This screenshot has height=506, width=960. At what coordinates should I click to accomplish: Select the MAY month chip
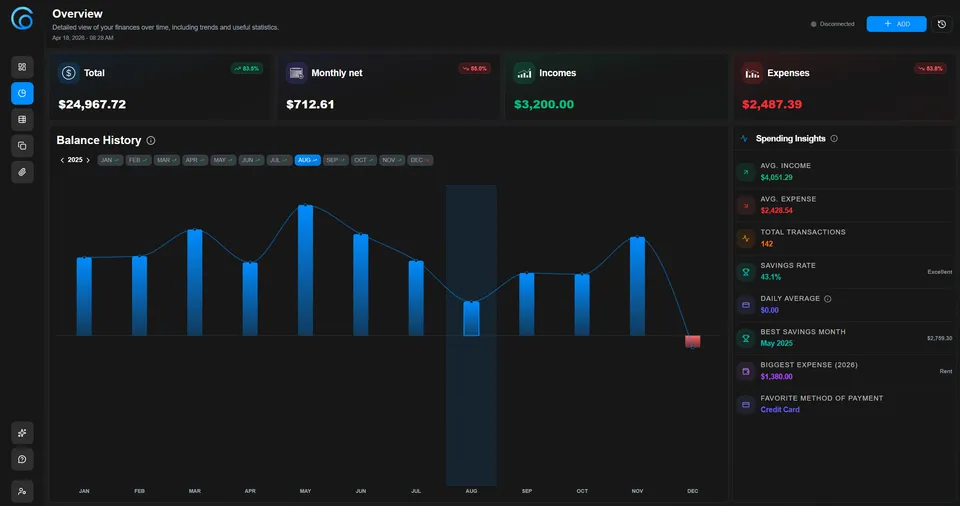point(223,160)
